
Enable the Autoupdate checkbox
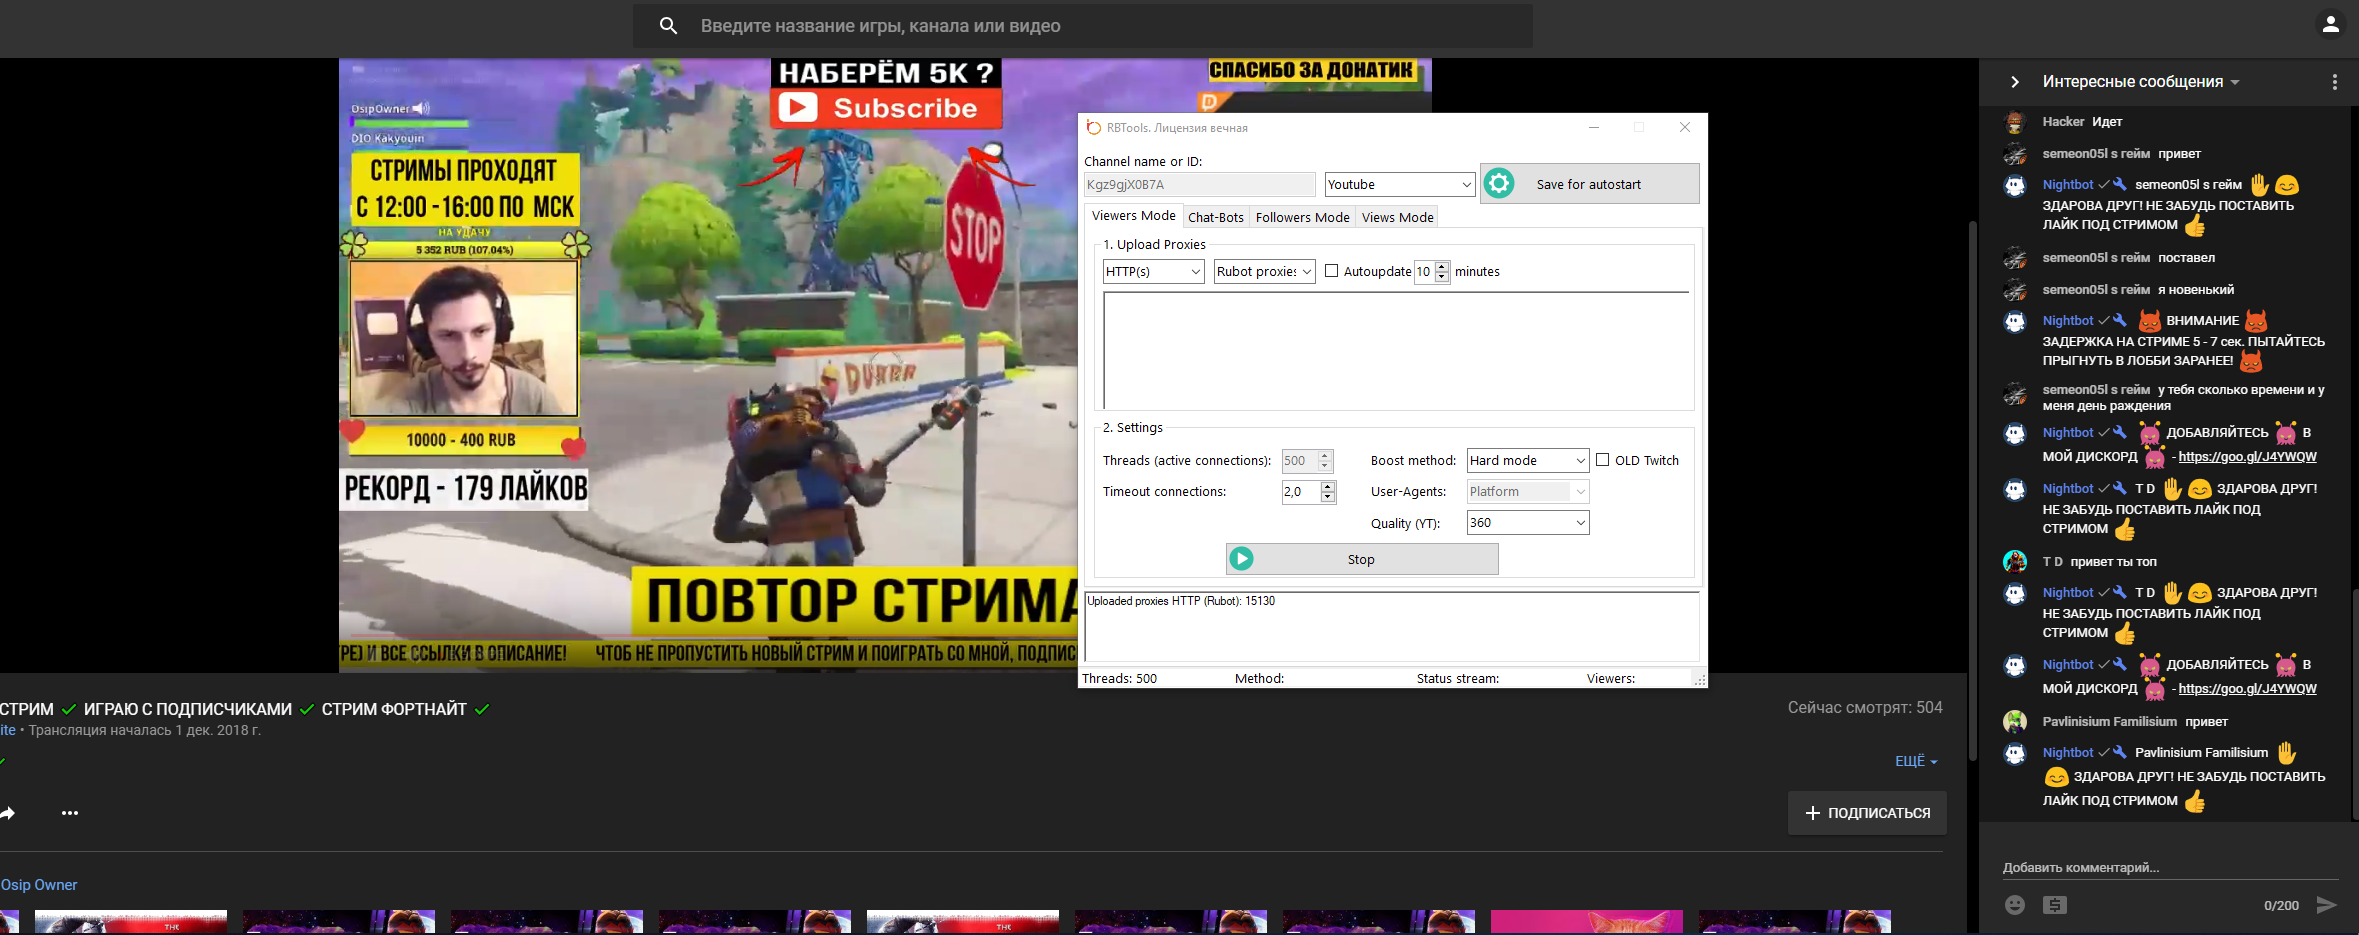[x=1332, y=271]
